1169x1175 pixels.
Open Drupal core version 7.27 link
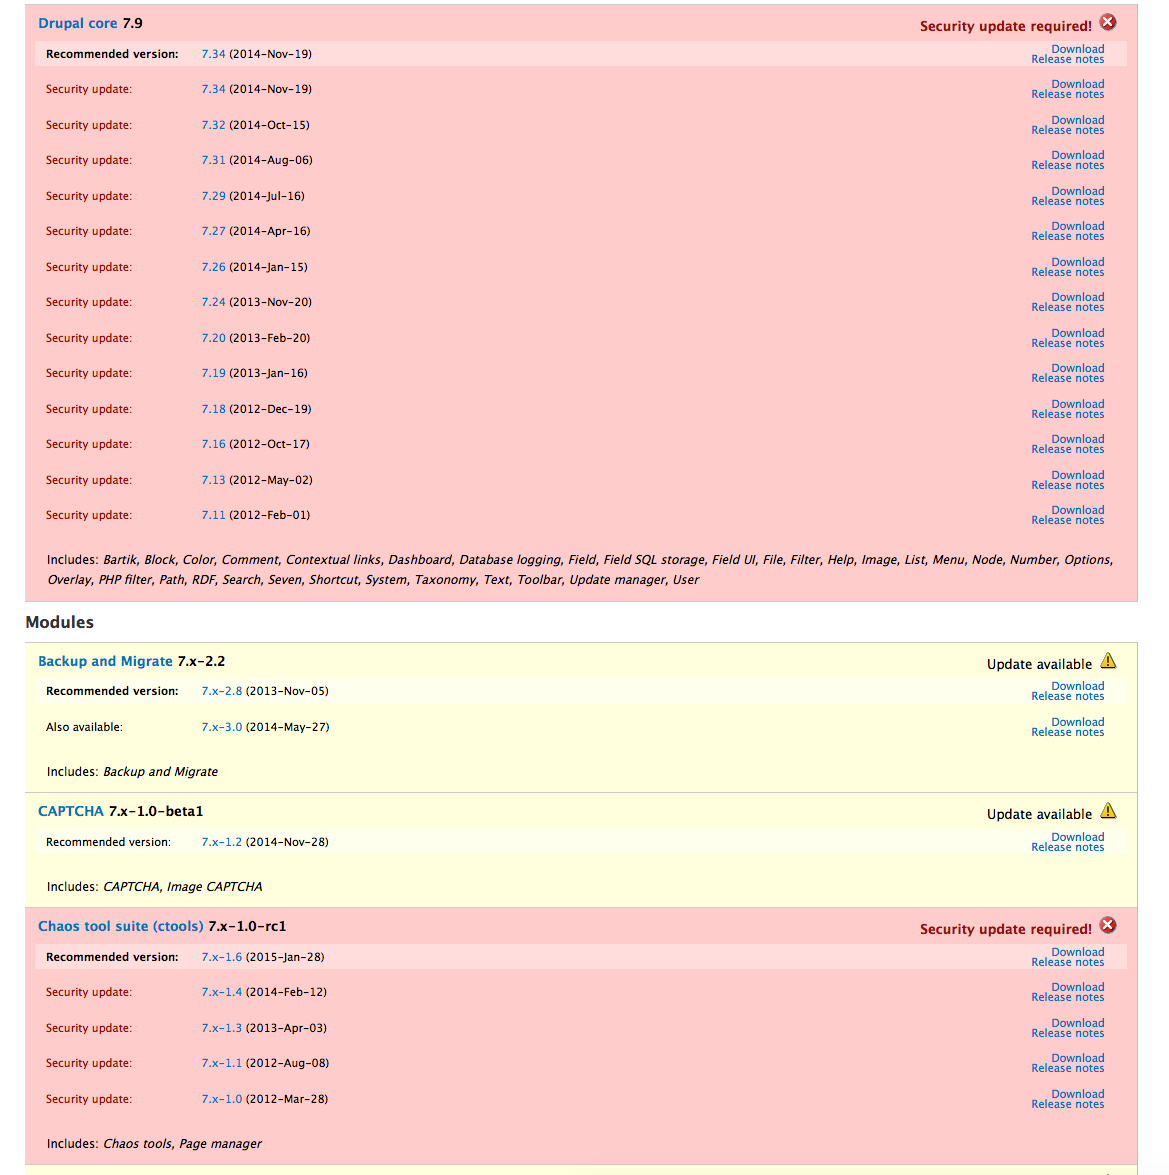coord(214,232)
